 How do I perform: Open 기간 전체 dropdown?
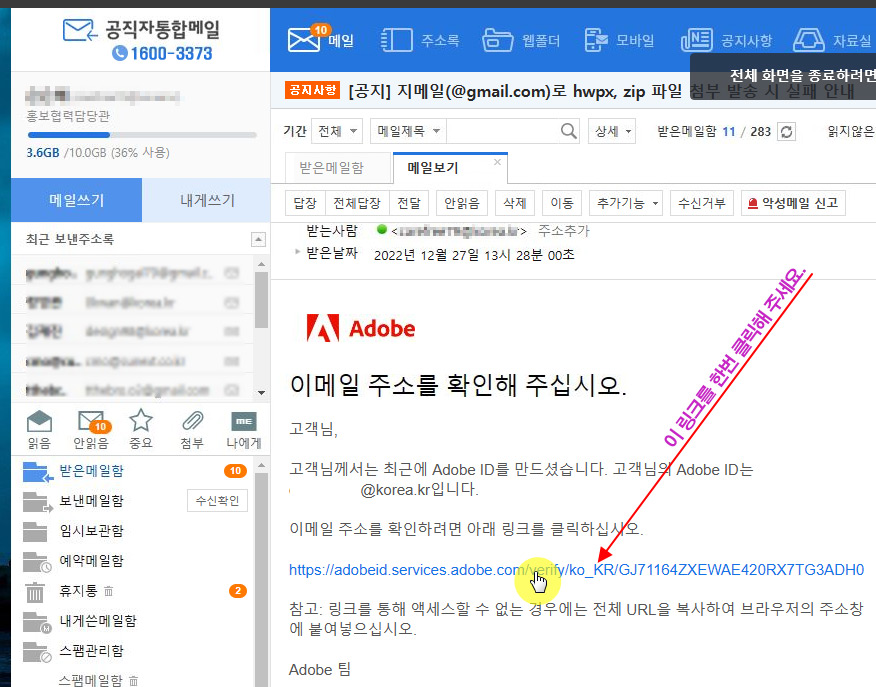337,131
